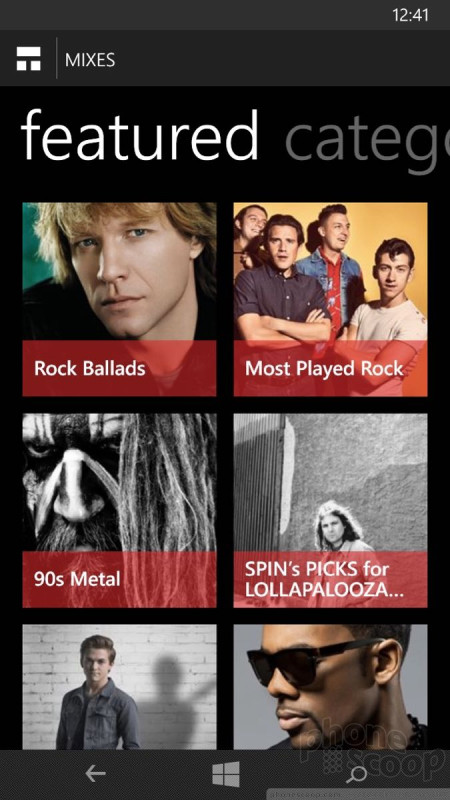Tap the back arrow navigation button
The width and height of the screenshot is (450, 800).
[x=95, y=774]
